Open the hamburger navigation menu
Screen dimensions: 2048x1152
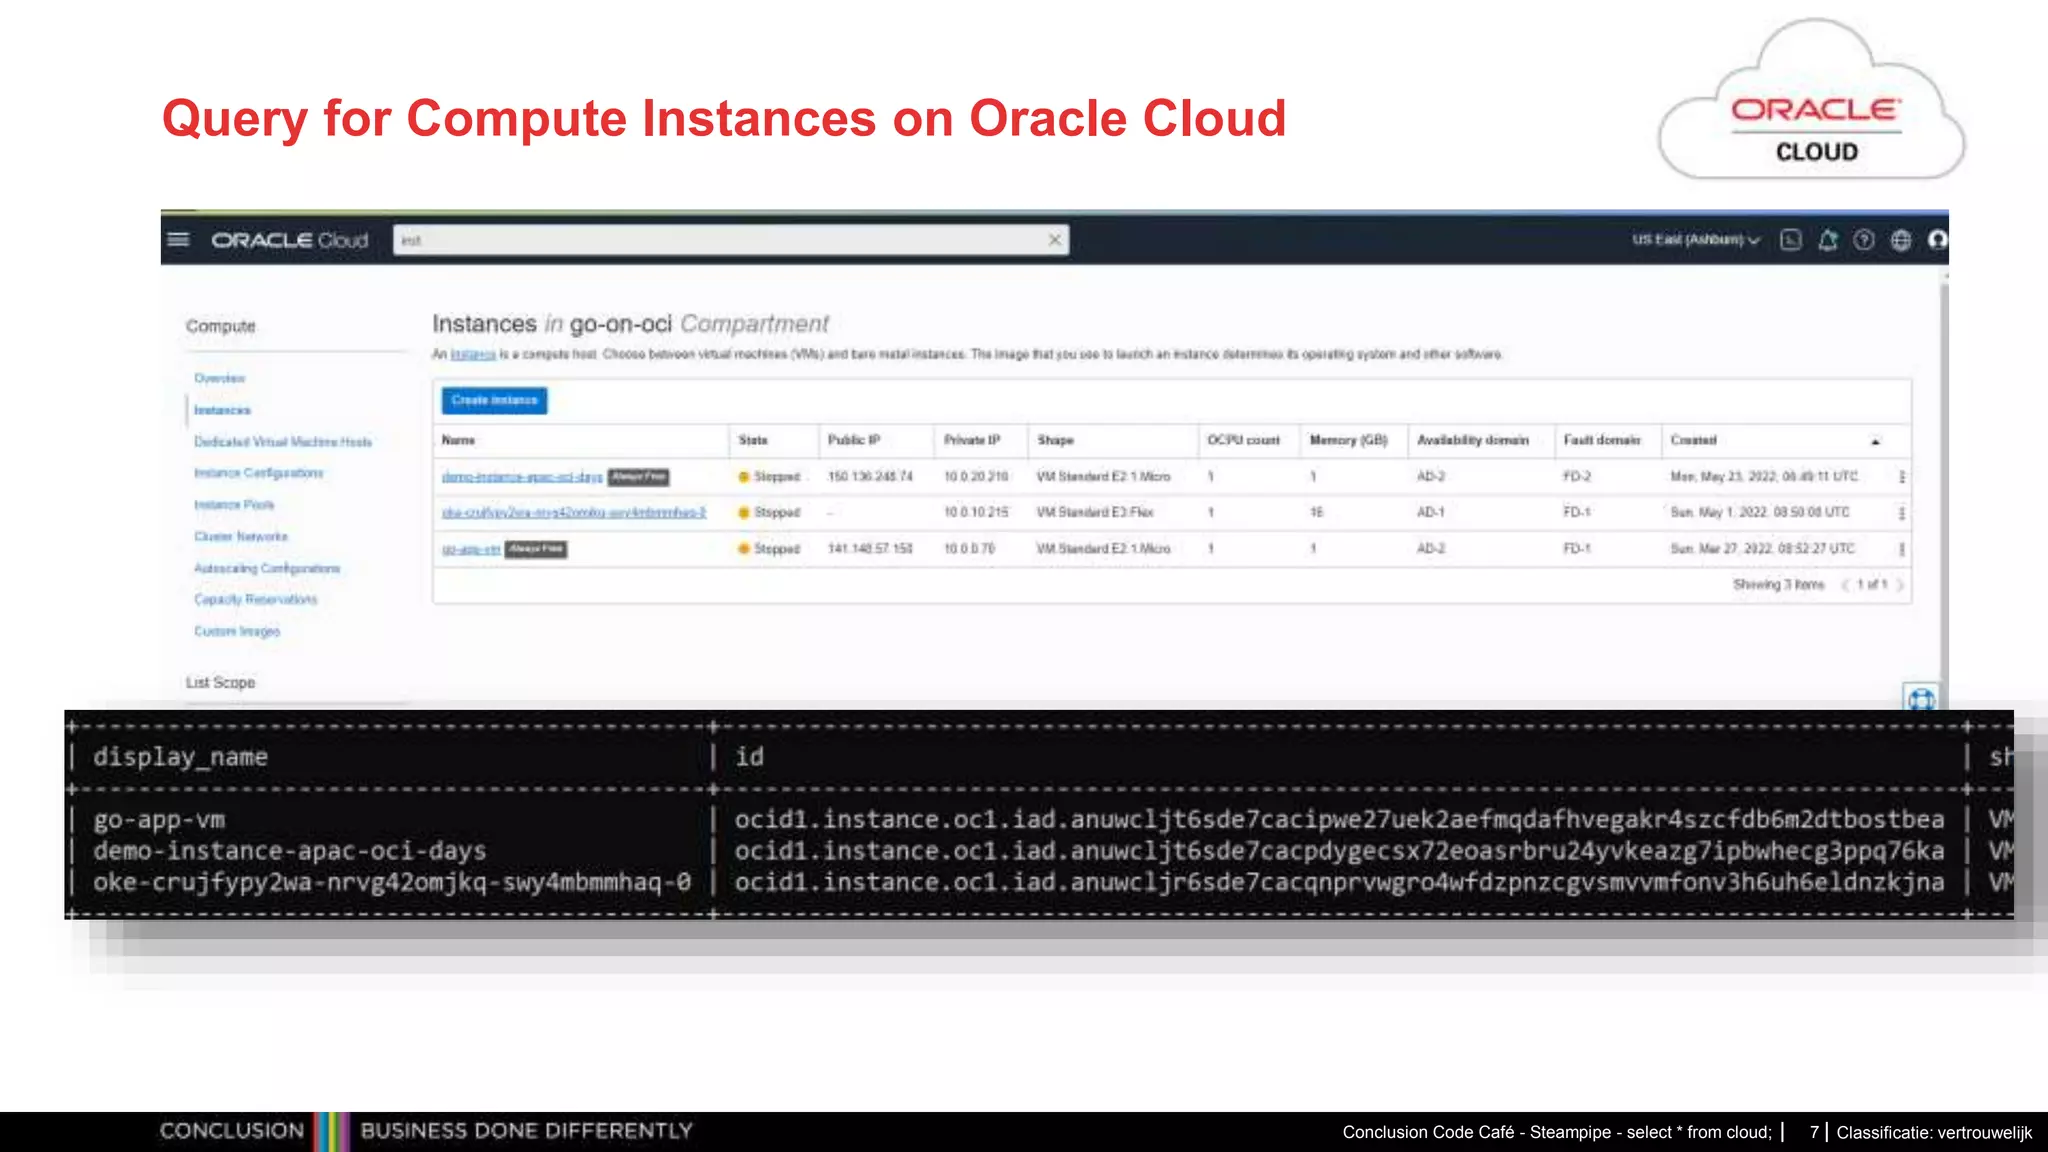[x=178, y=240]
